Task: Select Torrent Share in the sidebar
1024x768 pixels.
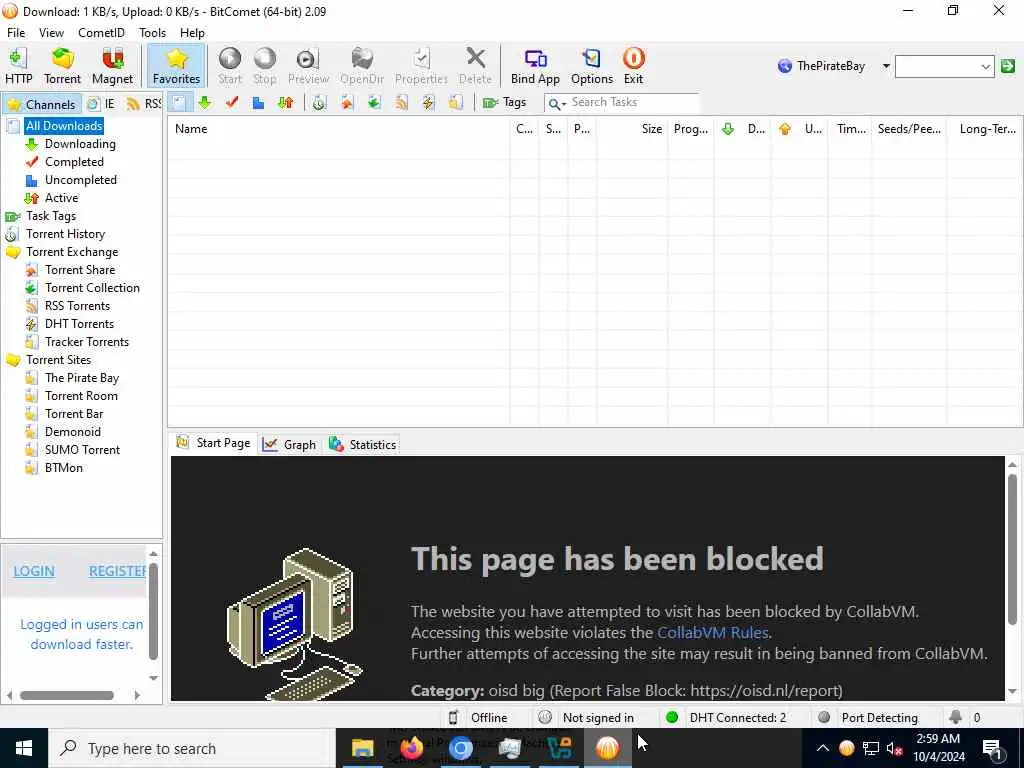Action: point(80,270)
